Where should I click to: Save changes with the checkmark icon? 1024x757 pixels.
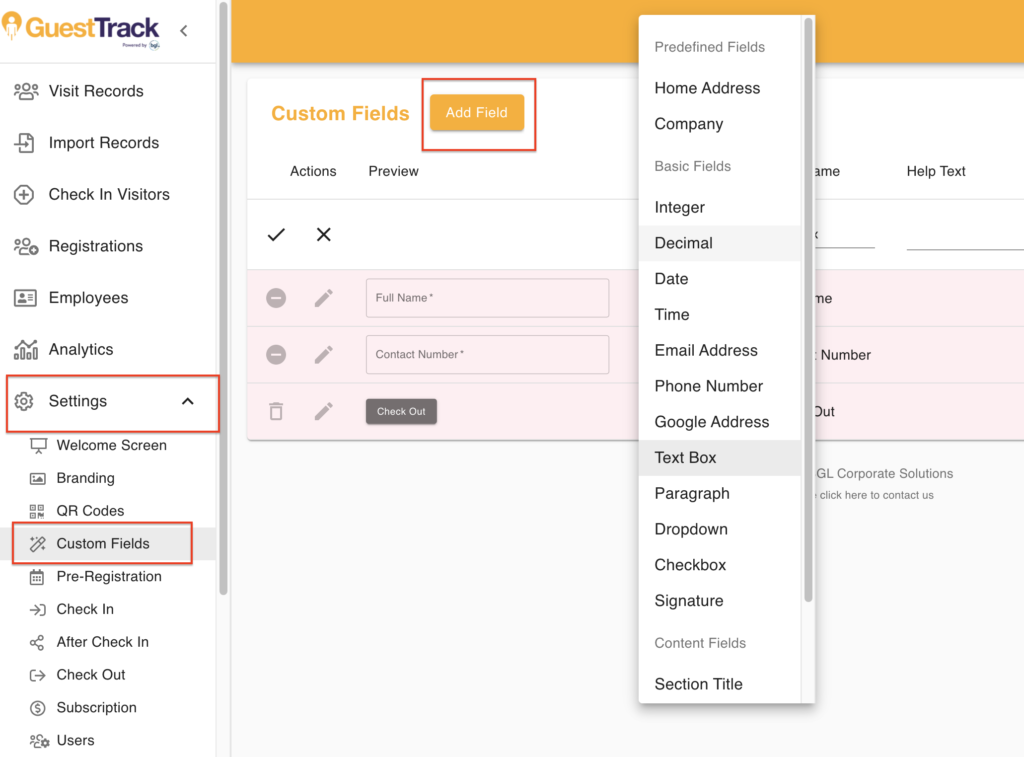(277, 234)
